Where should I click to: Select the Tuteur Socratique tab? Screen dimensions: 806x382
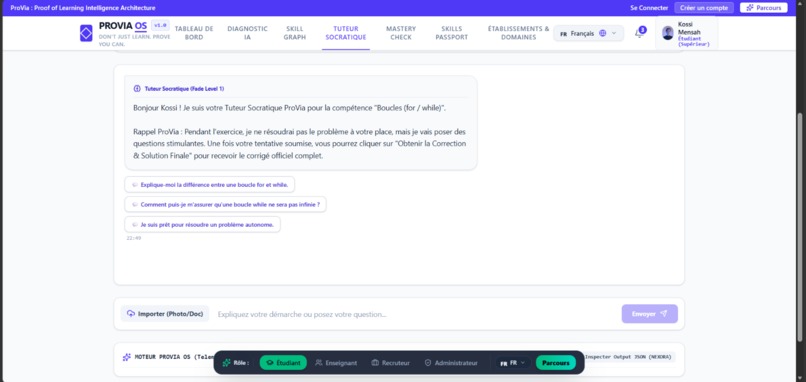[x=346, y=33]
